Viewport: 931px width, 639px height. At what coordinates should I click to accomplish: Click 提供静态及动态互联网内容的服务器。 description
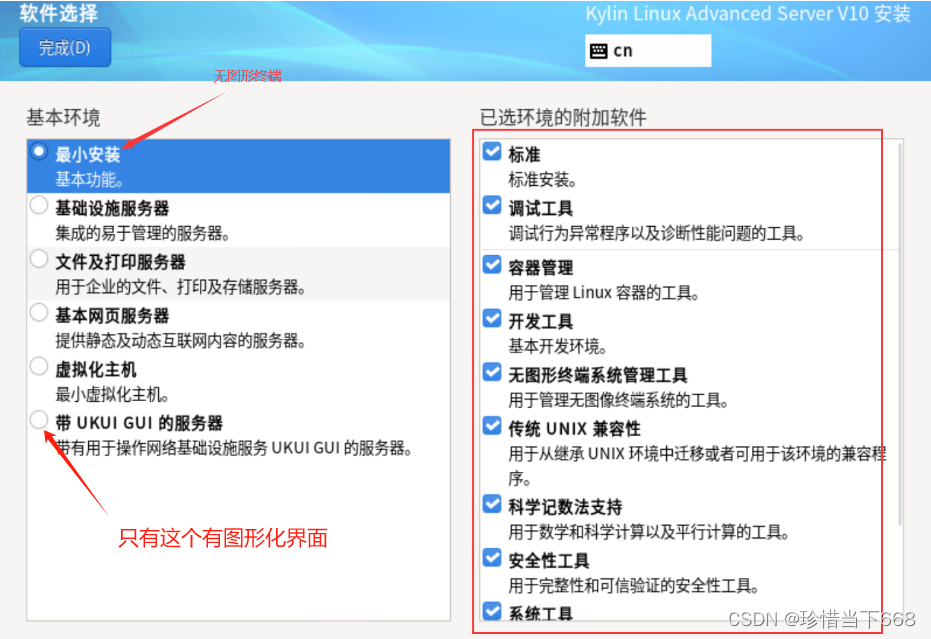[x=180, y=340]
